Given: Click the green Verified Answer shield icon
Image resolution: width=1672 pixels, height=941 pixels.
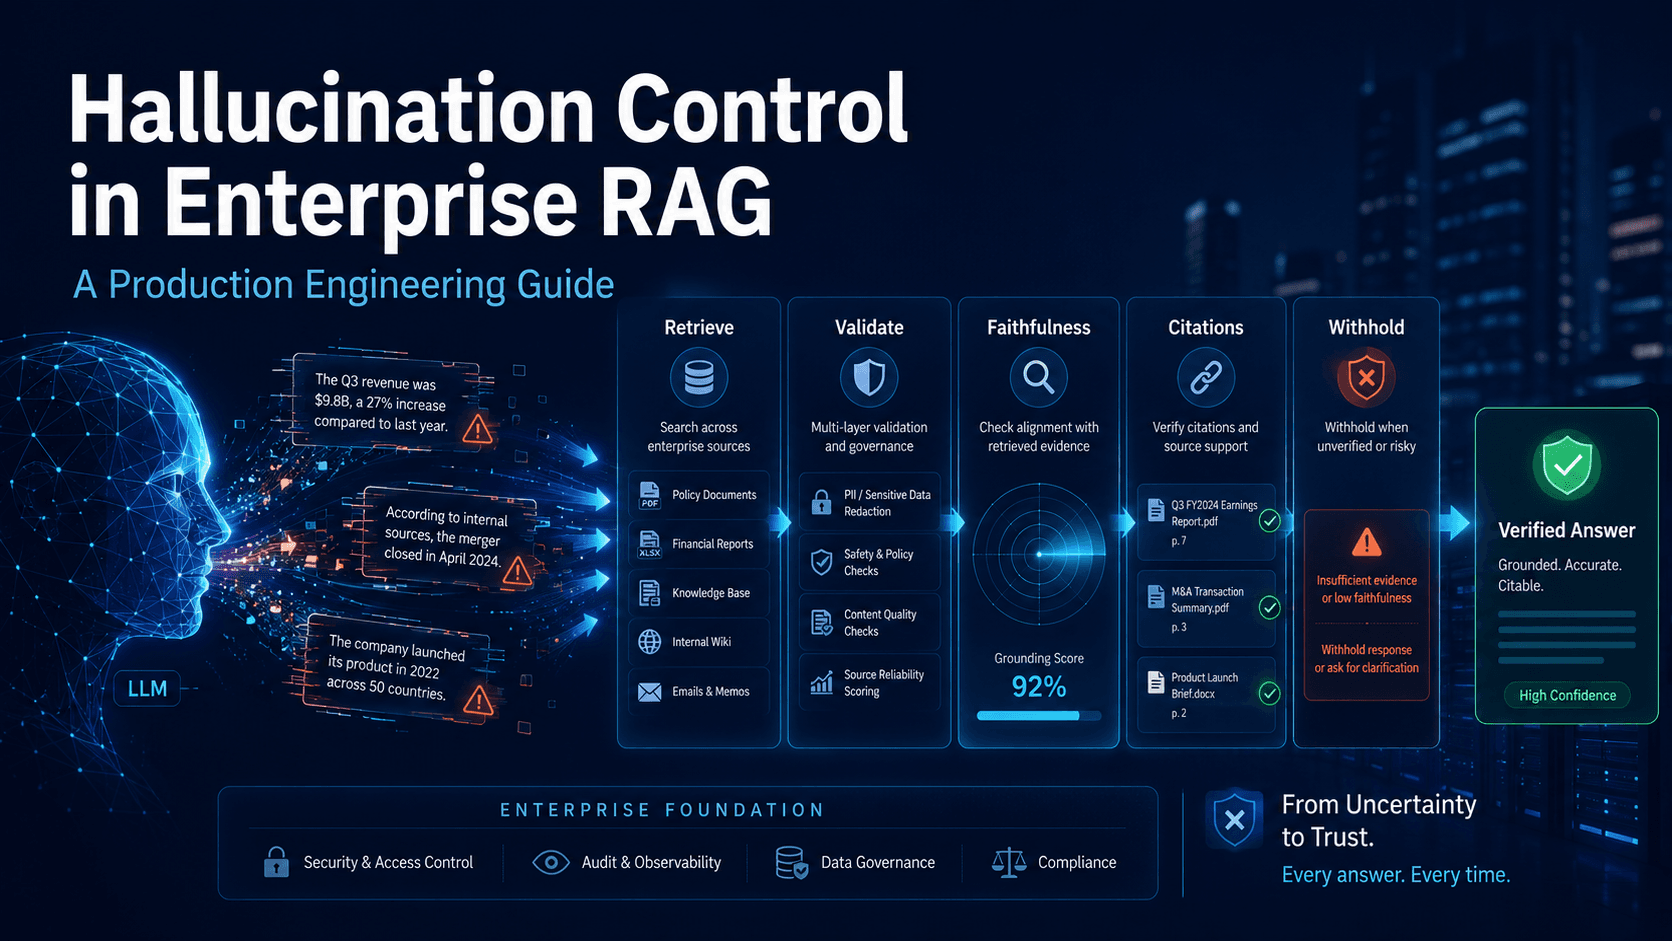Looking at the screenshot, I should click(1566, 465).
